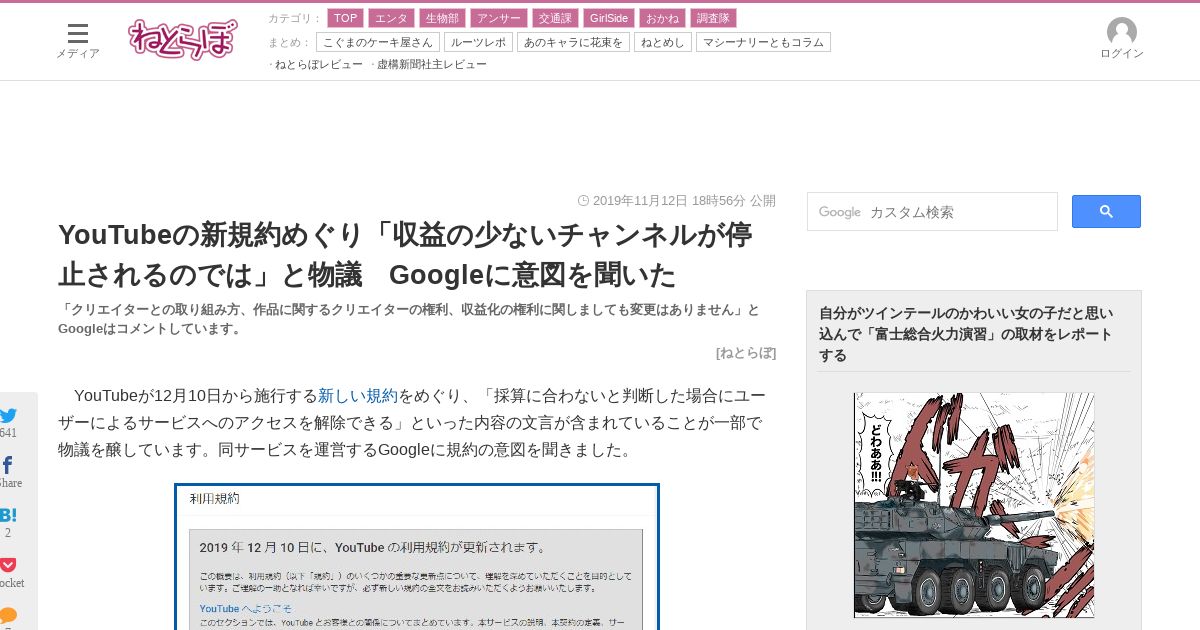Open ルーツレポ summary link
This screenshot has width=1200, height=630.
tap(478, 42)
